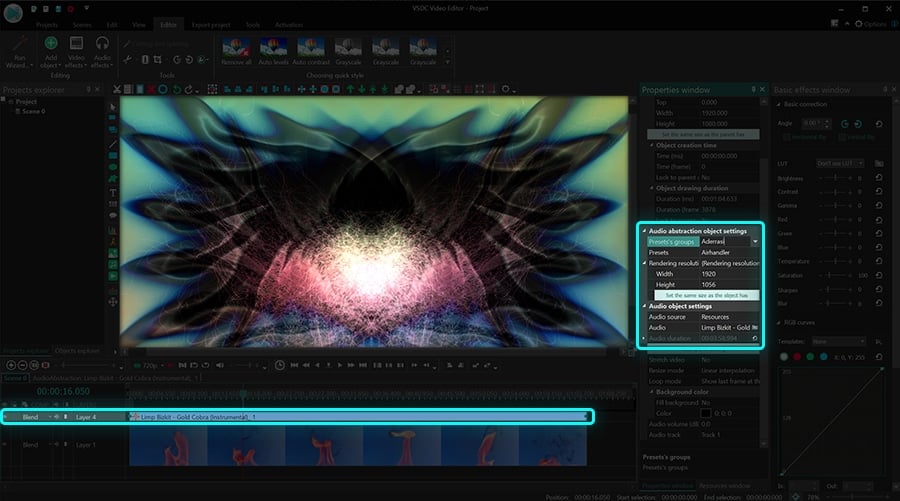This screenshot has width=900, height=501.
Task: Click timeline zoom out minus icon
Action: point(22,365)
